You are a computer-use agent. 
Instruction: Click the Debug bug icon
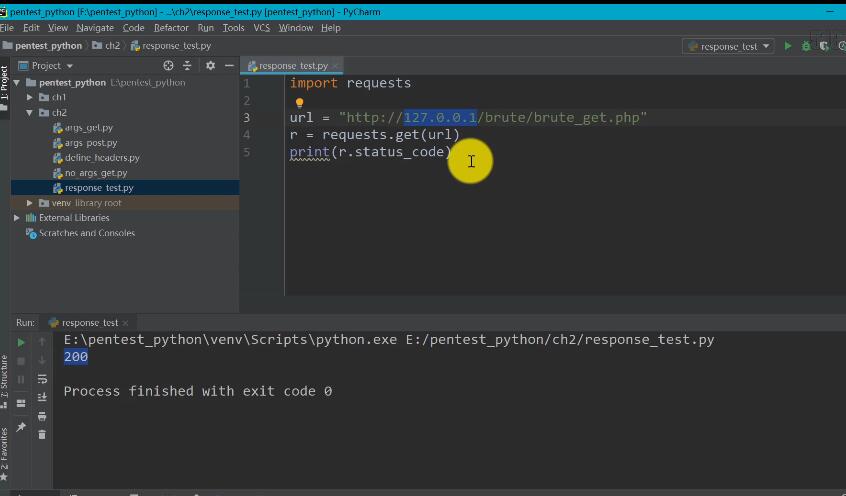click(x=806, y=46)
